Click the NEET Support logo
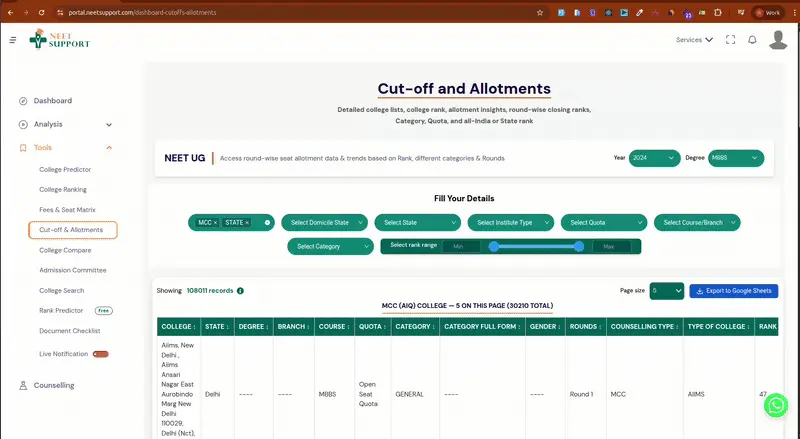 point(59,40)
